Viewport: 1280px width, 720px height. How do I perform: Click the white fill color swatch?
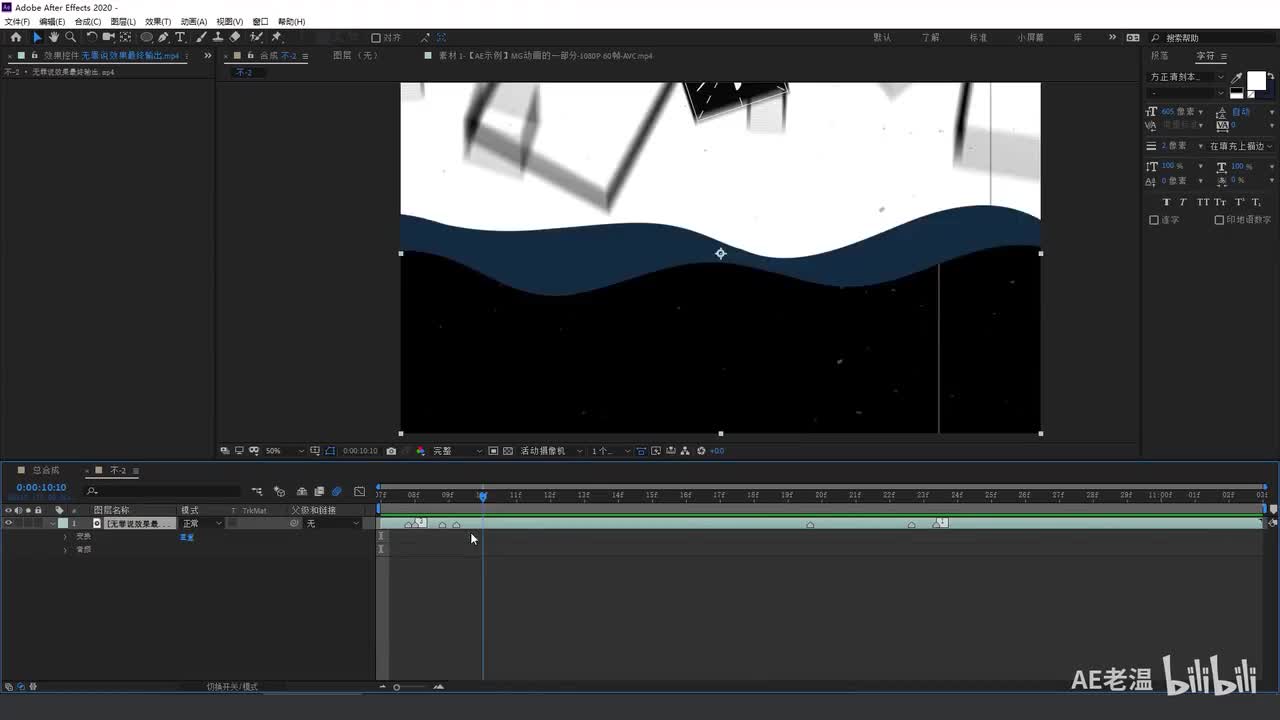pyautogui.click(x=1256, y=81)
